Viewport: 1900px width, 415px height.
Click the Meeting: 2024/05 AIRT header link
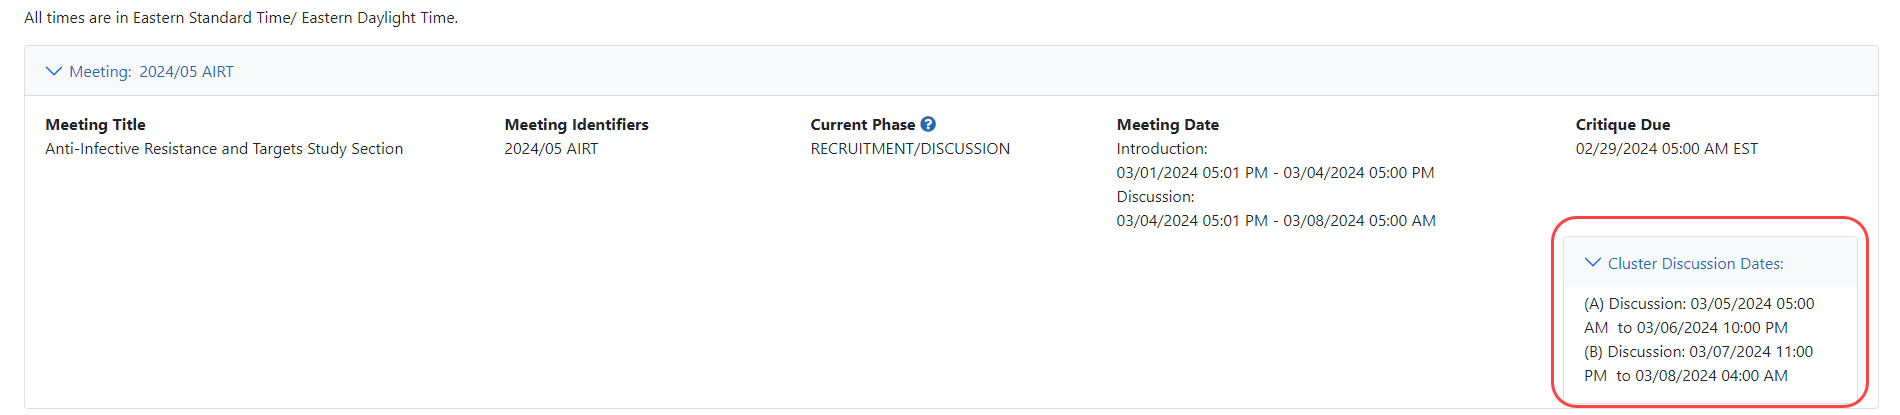[151, 72]
